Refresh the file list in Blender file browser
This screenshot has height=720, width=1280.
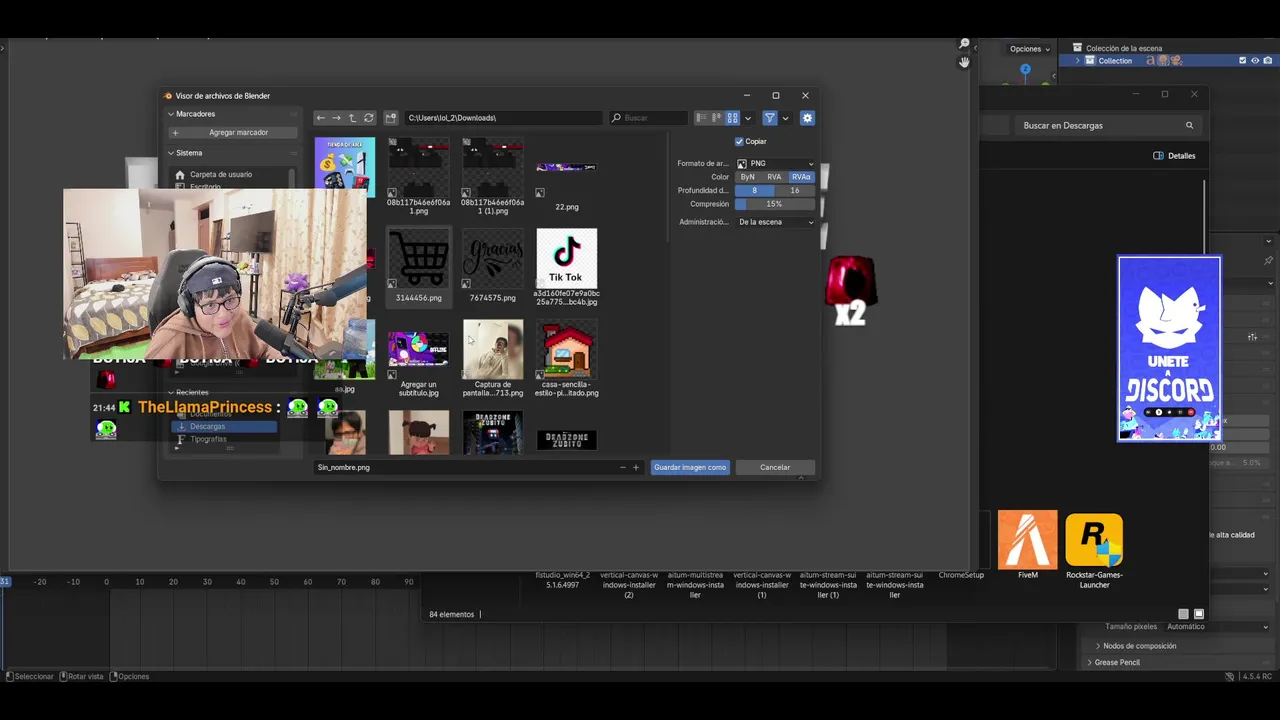[368, 118]
